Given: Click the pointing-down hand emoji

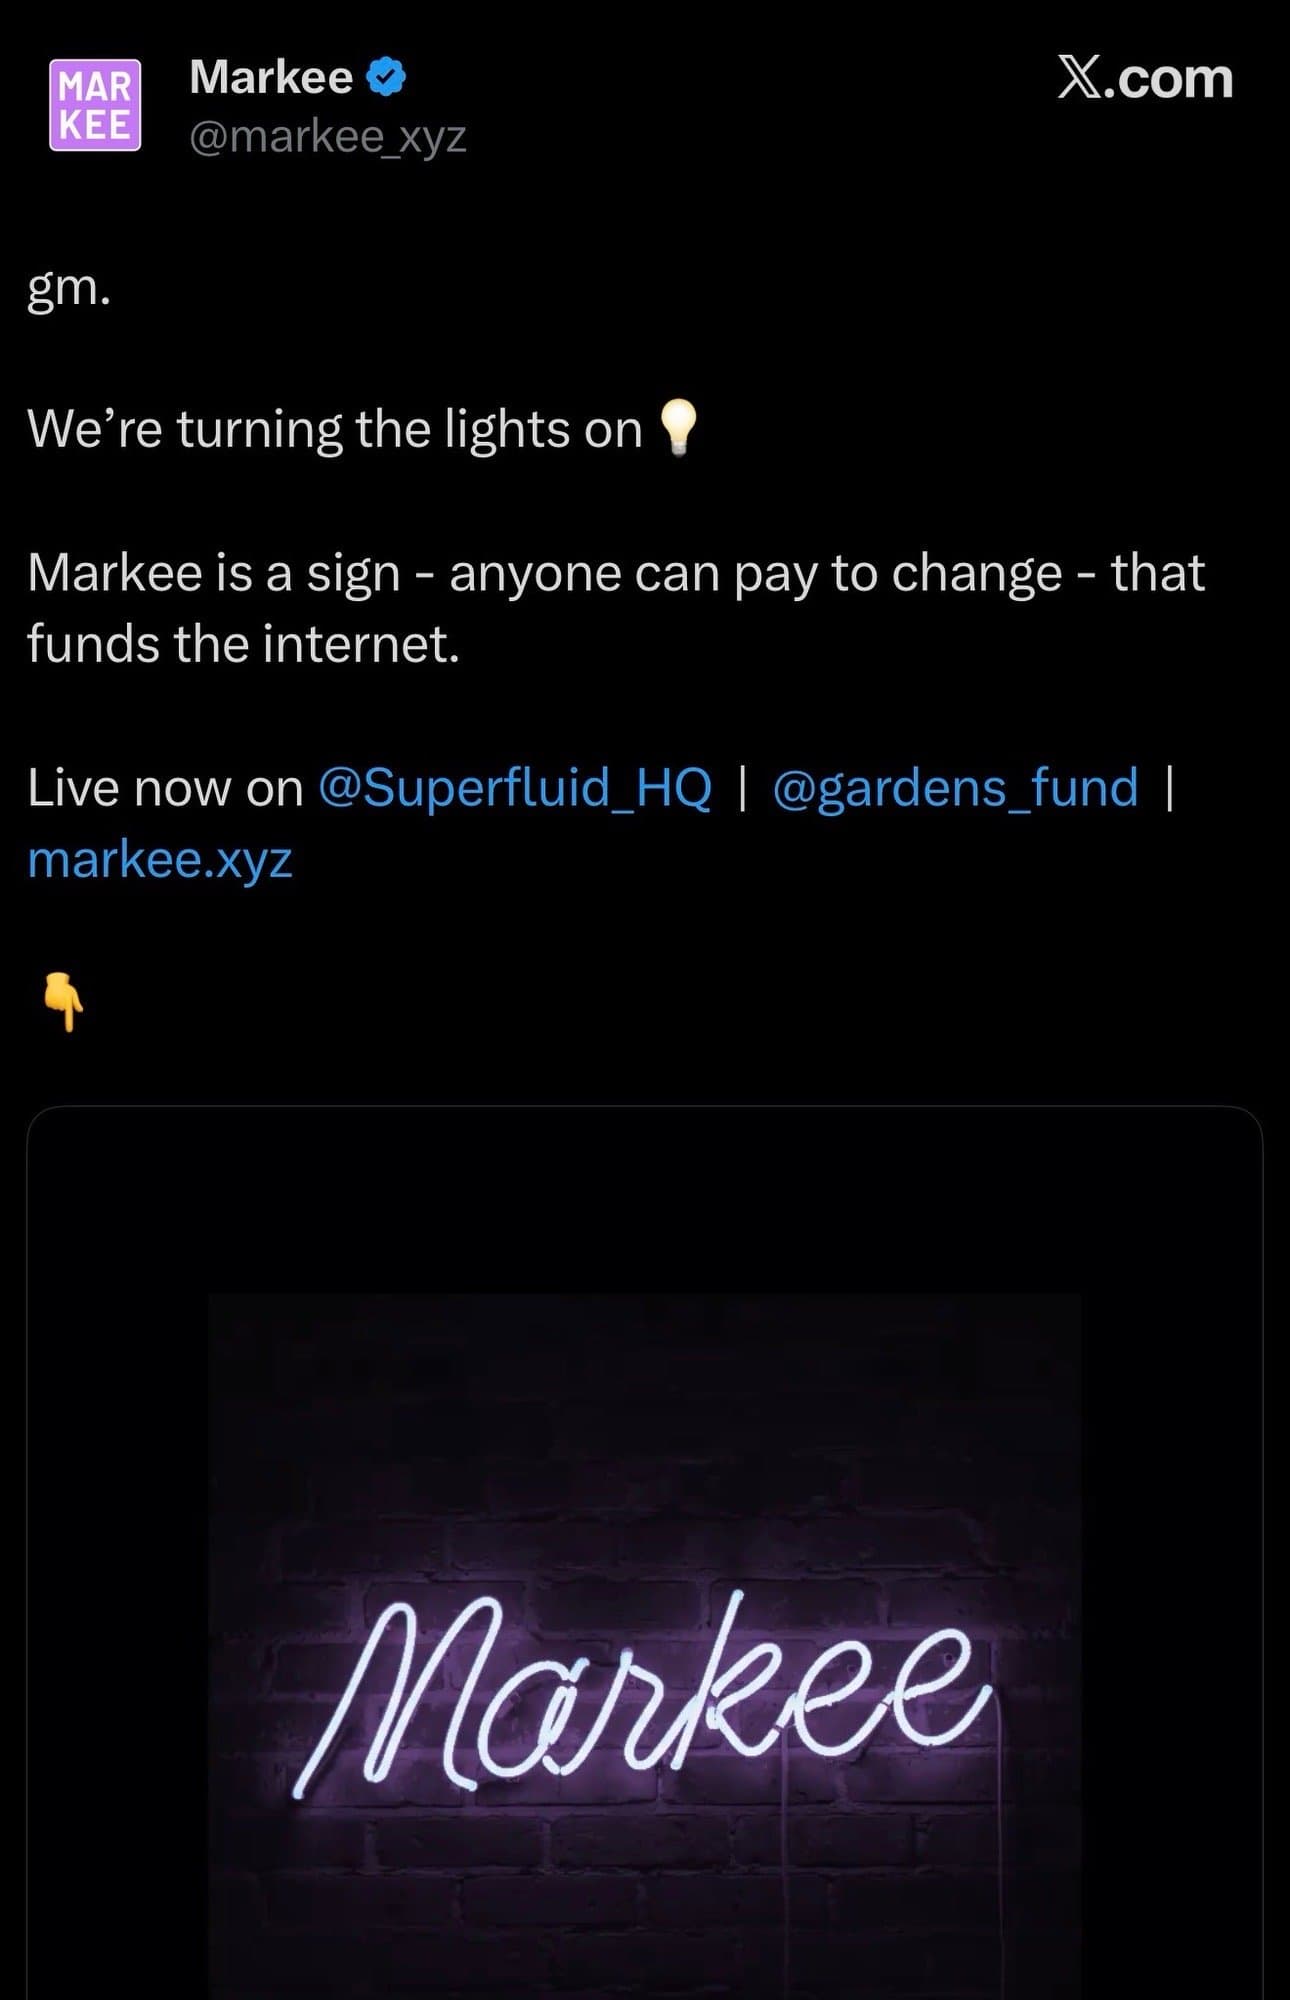Looking at the screenshot, I should point(64,1002).
